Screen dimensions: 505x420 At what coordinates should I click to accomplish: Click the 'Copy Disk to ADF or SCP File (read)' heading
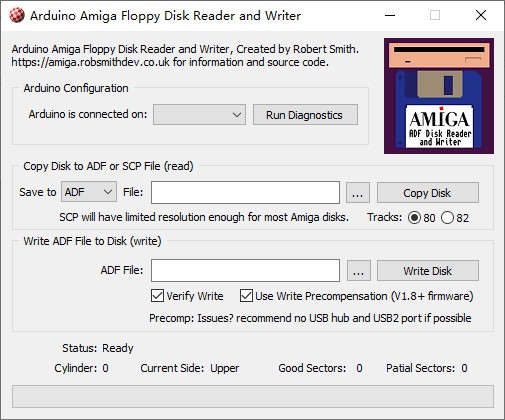pos(108,166)
